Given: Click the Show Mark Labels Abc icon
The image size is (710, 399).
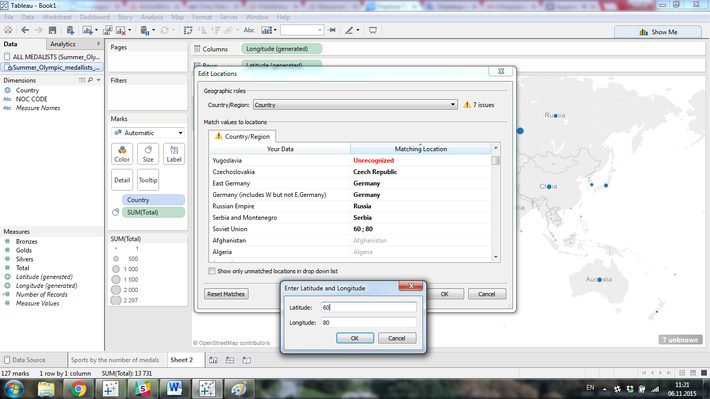Looking at the screenshot, I should [249, 30].
